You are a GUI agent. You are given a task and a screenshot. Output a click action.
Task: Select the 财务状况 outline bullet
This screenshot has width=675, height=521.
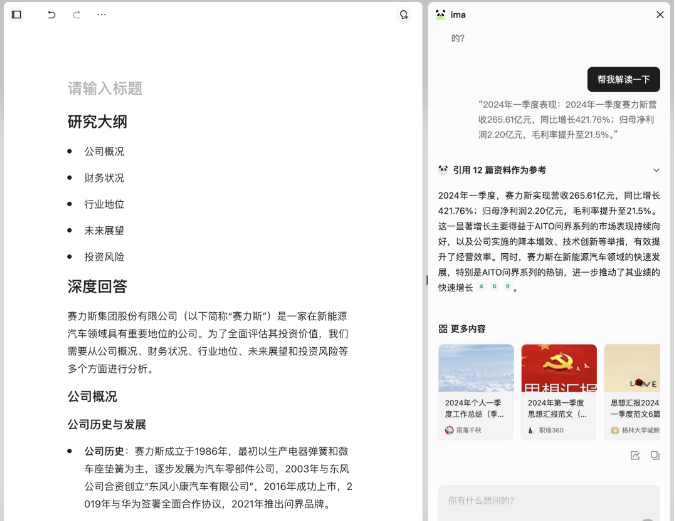104,178
